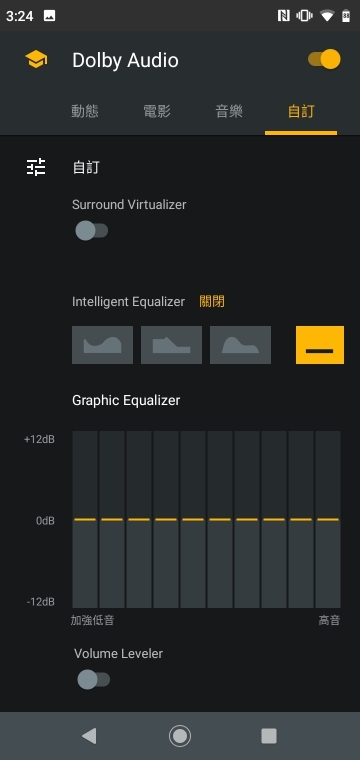Viewport: 360px width, 760px height.
Task: Switch to the 音樂 tab
Action: 229,111
